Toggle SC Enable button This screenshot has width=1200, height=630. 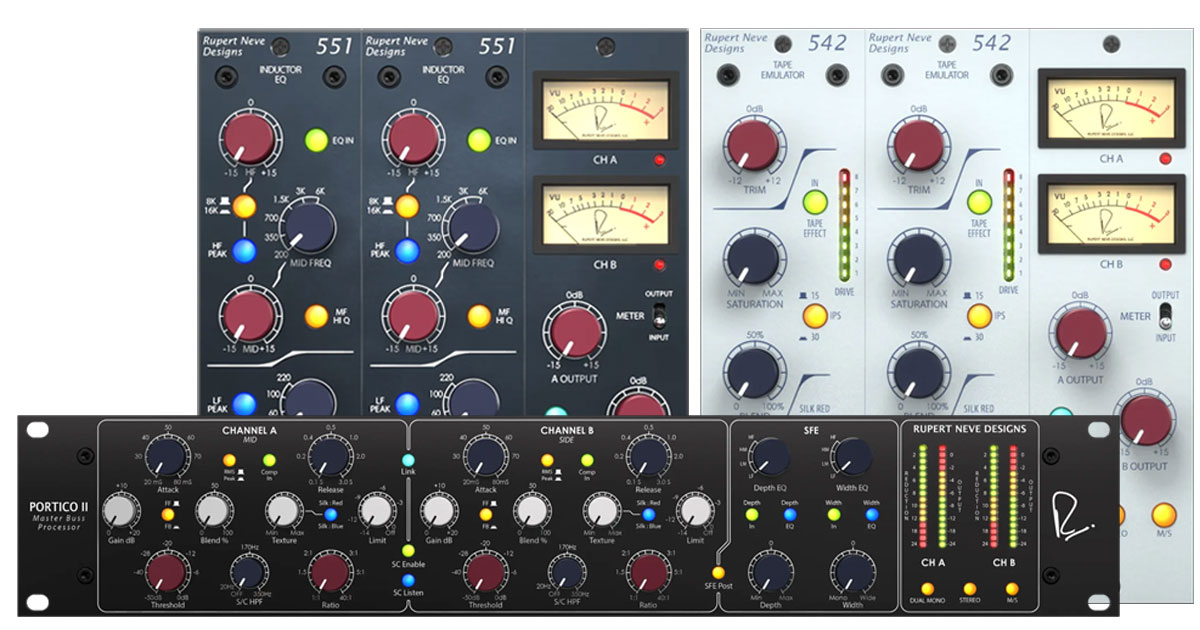(408, 551)
